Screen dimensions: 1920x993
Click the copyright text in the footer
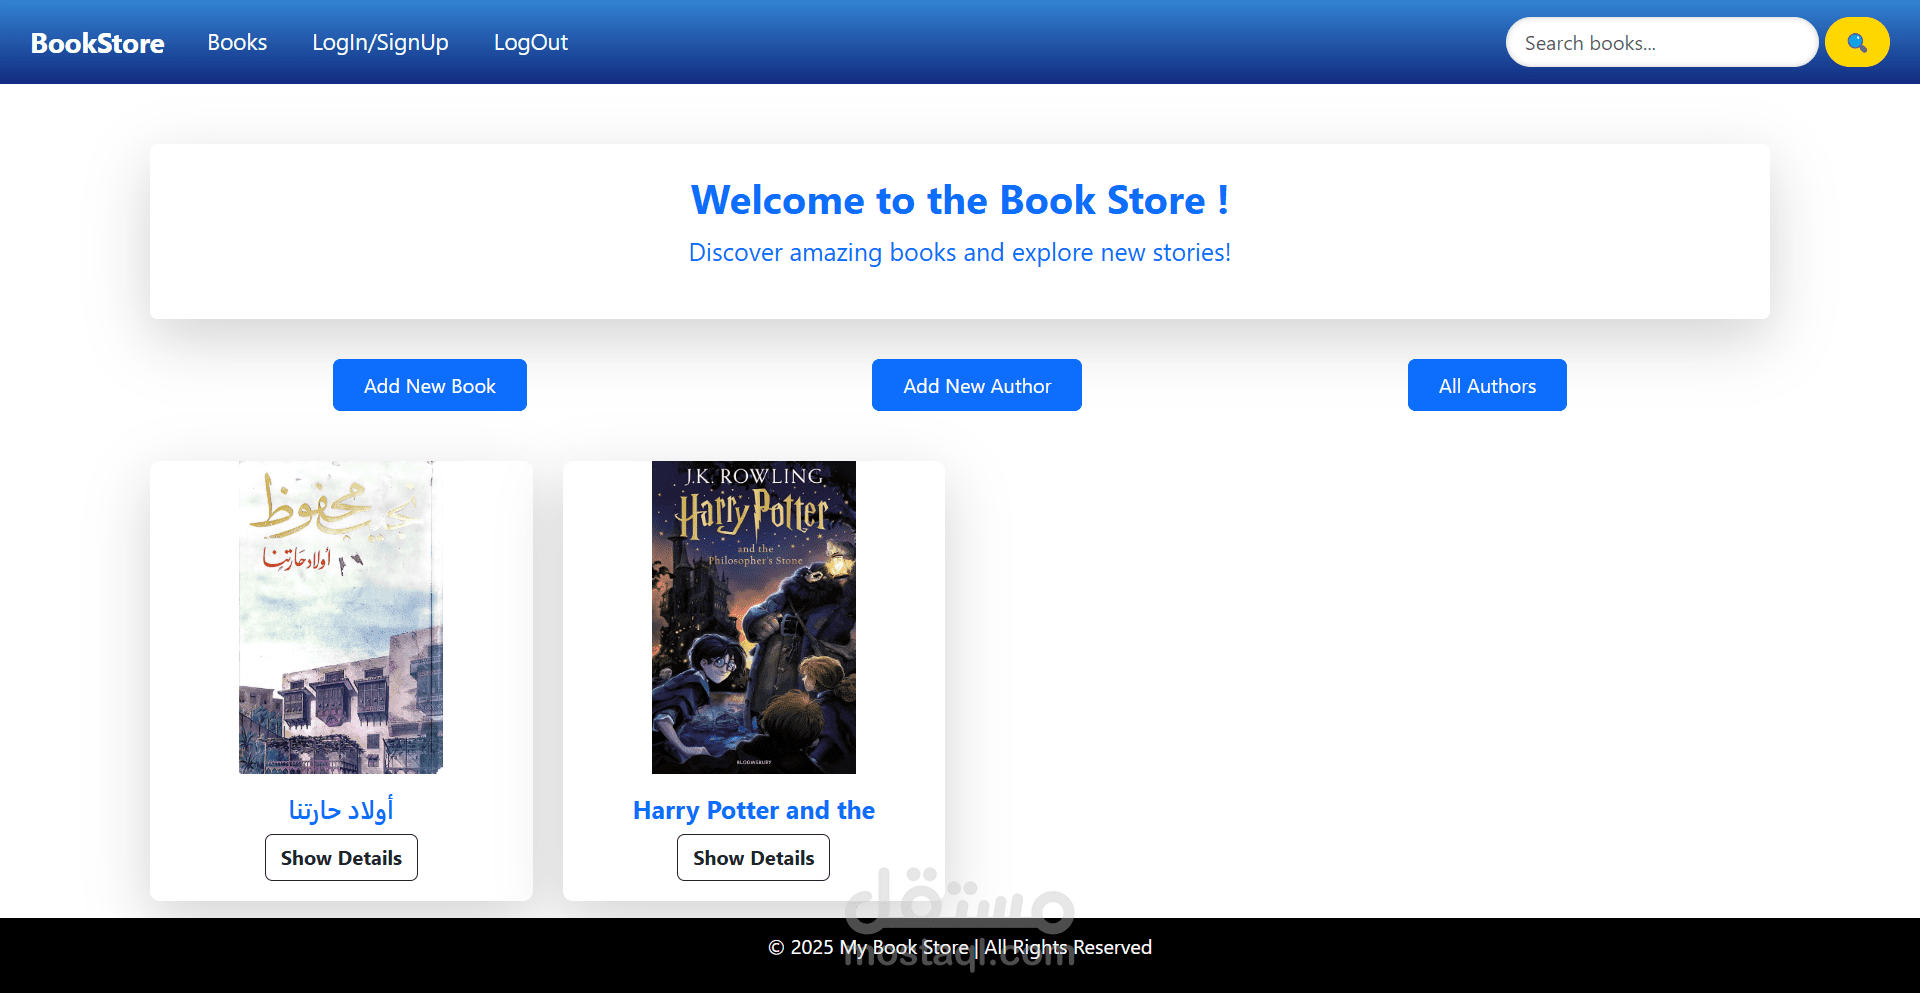959,947
